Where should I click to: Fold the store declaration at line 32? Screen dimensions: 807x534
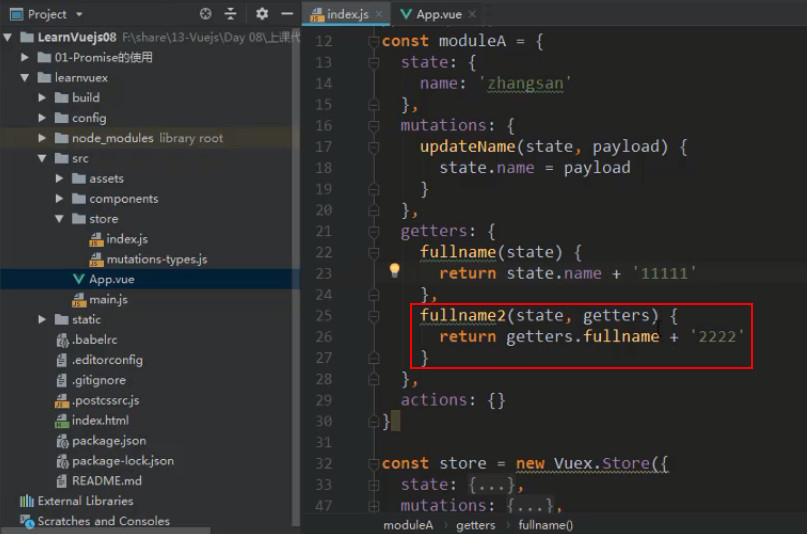click(x=374, y=464)
